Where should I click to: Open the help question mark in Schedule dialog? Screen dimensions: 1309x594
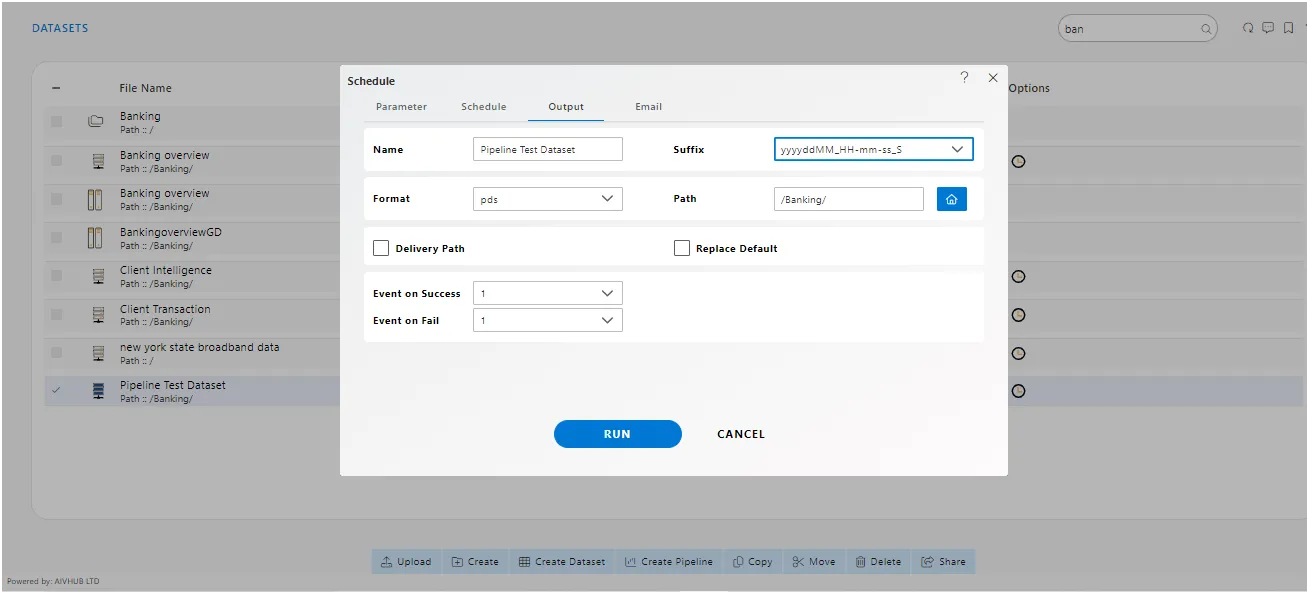pos(964,77)
